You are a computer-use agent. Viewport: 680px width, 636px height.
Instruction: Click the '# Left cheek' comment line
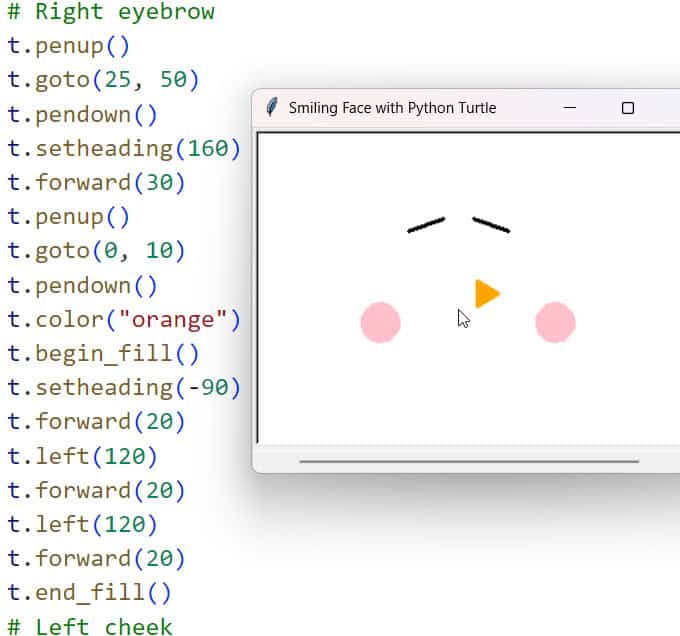coord(89,626)
